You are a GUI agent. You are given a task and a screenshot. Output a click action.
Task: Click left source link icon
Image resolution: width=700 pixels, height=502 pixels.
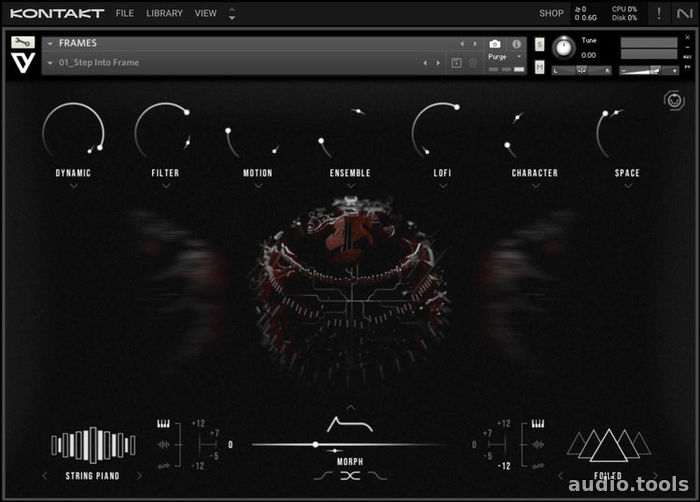pos(163,466)
